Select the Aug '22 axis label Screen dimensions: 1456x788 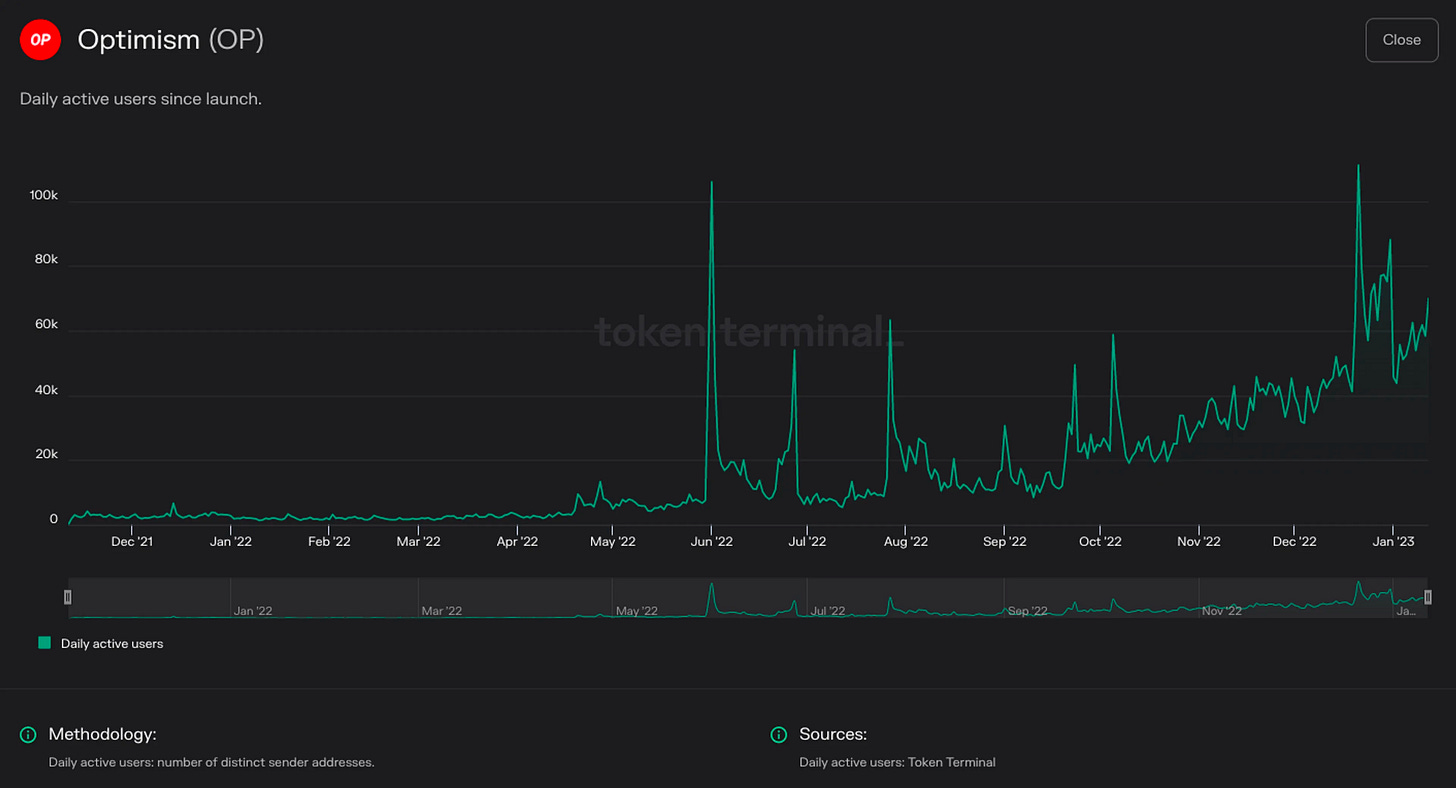click(x=906, y=542)
